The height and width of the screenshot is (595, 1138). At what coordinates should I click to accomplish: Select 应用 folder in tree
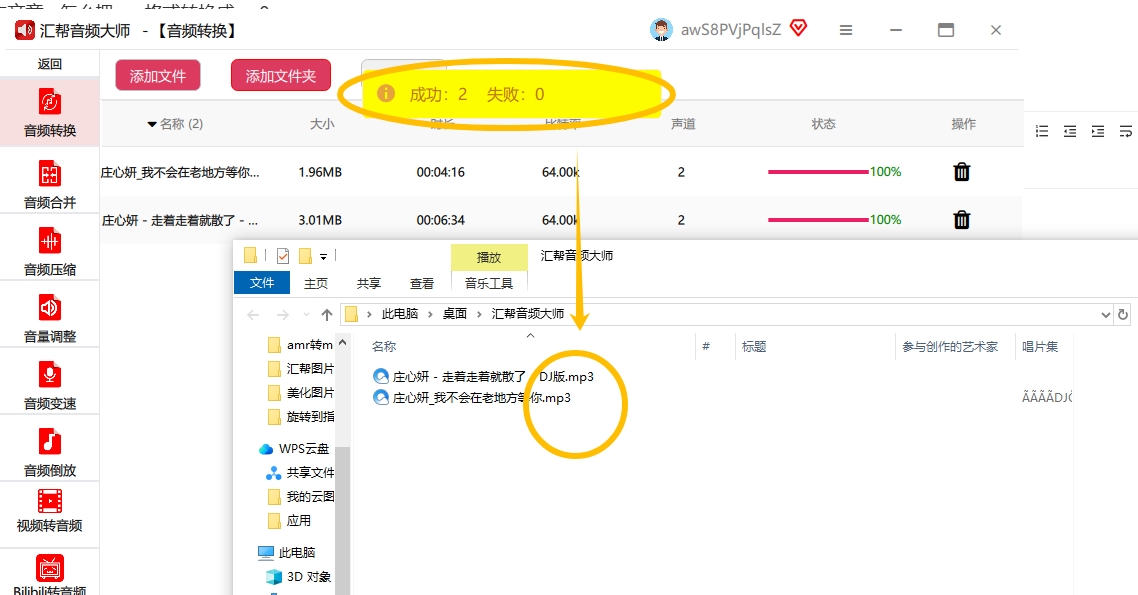tap(289, 520)
